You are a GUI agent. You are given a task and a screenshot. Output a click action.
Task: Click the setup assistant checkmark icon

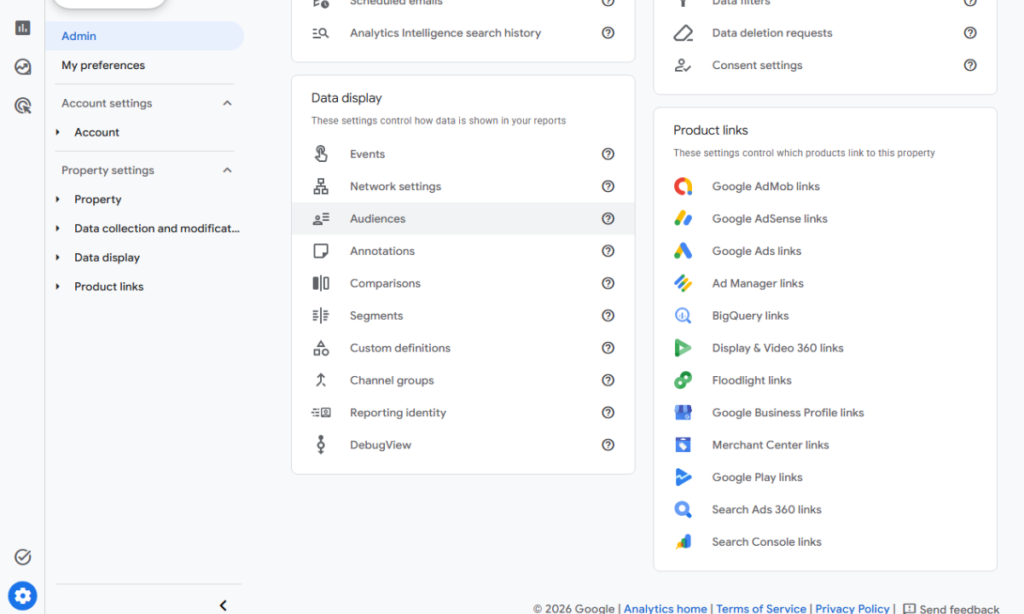[x=23, y=557]
